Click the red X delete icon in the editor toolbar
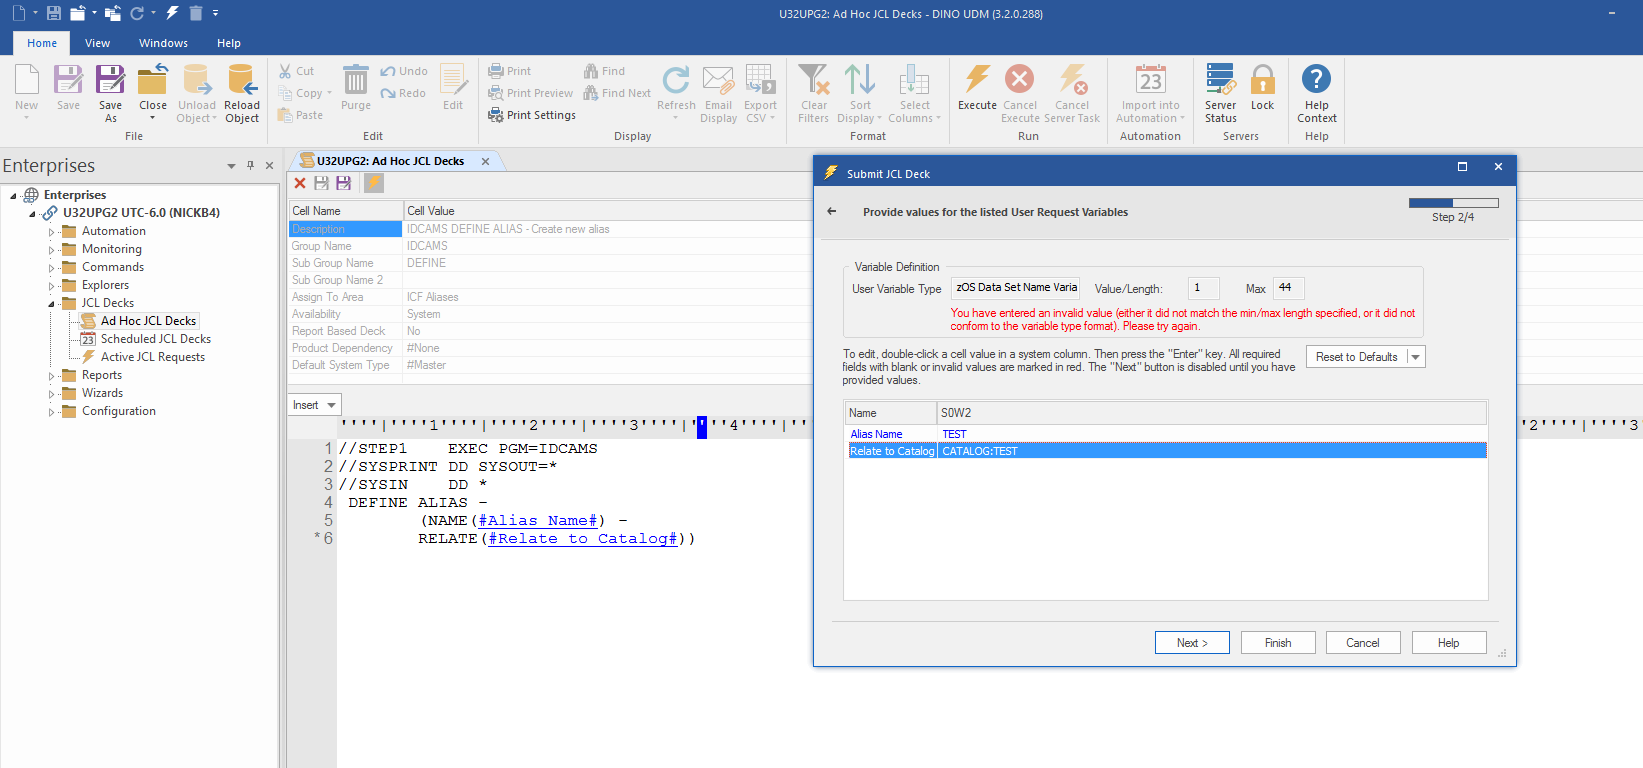This screenshot has height=768, width=1643. point(300,183)
